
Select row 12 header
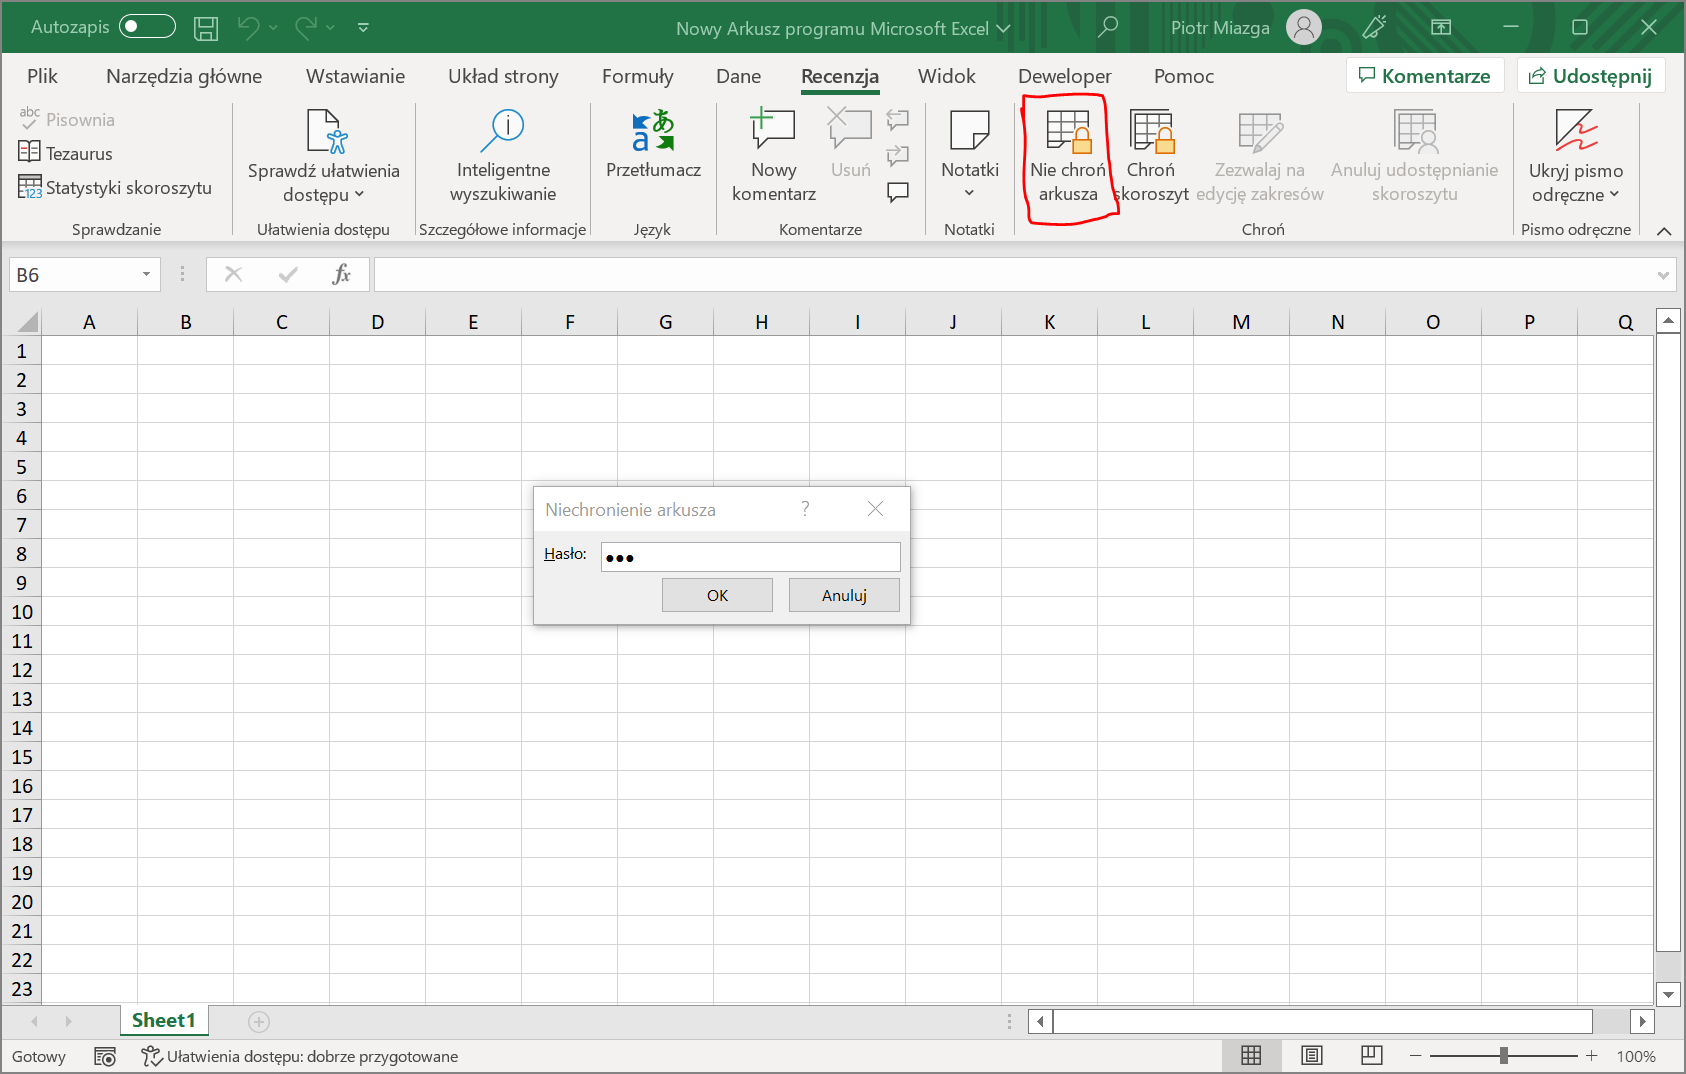[x=21, y=670]
